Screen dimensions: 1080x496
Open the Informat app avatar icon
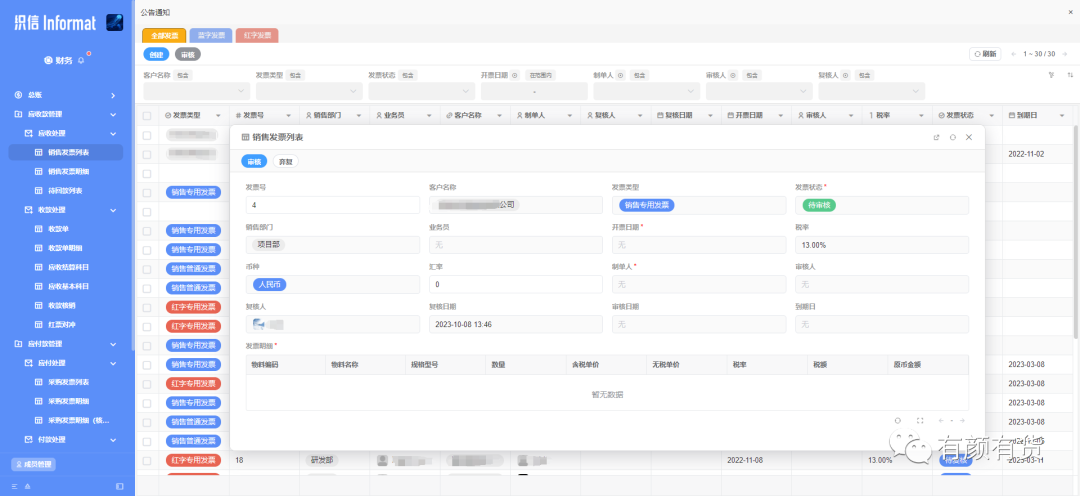coord(114,22)
